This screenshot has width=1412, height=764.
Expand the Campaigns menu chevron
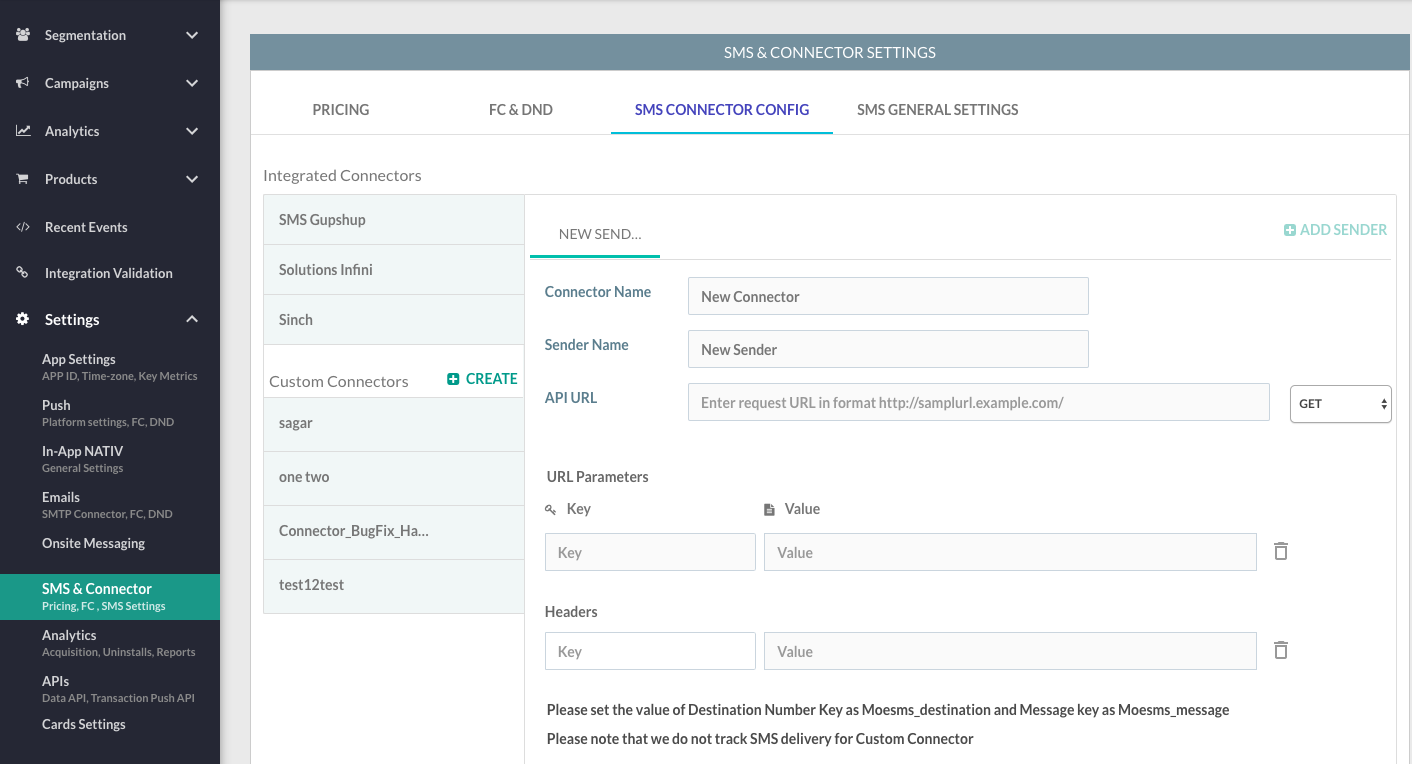(192, 83)
